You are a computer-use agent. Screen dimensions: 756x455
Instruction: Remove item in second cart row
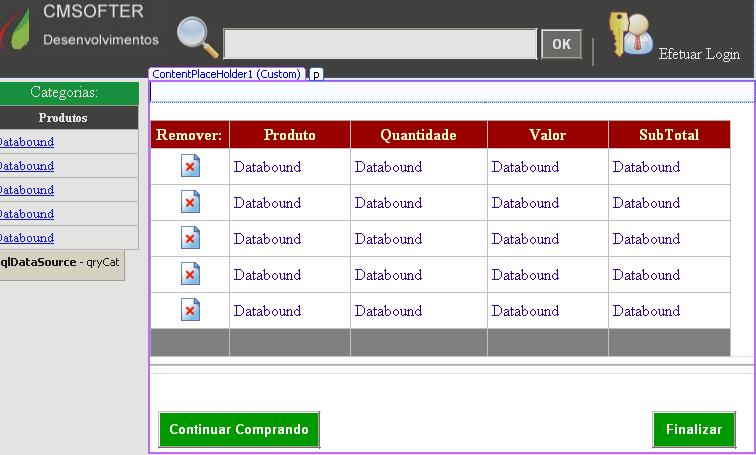[x=190, y=203]
